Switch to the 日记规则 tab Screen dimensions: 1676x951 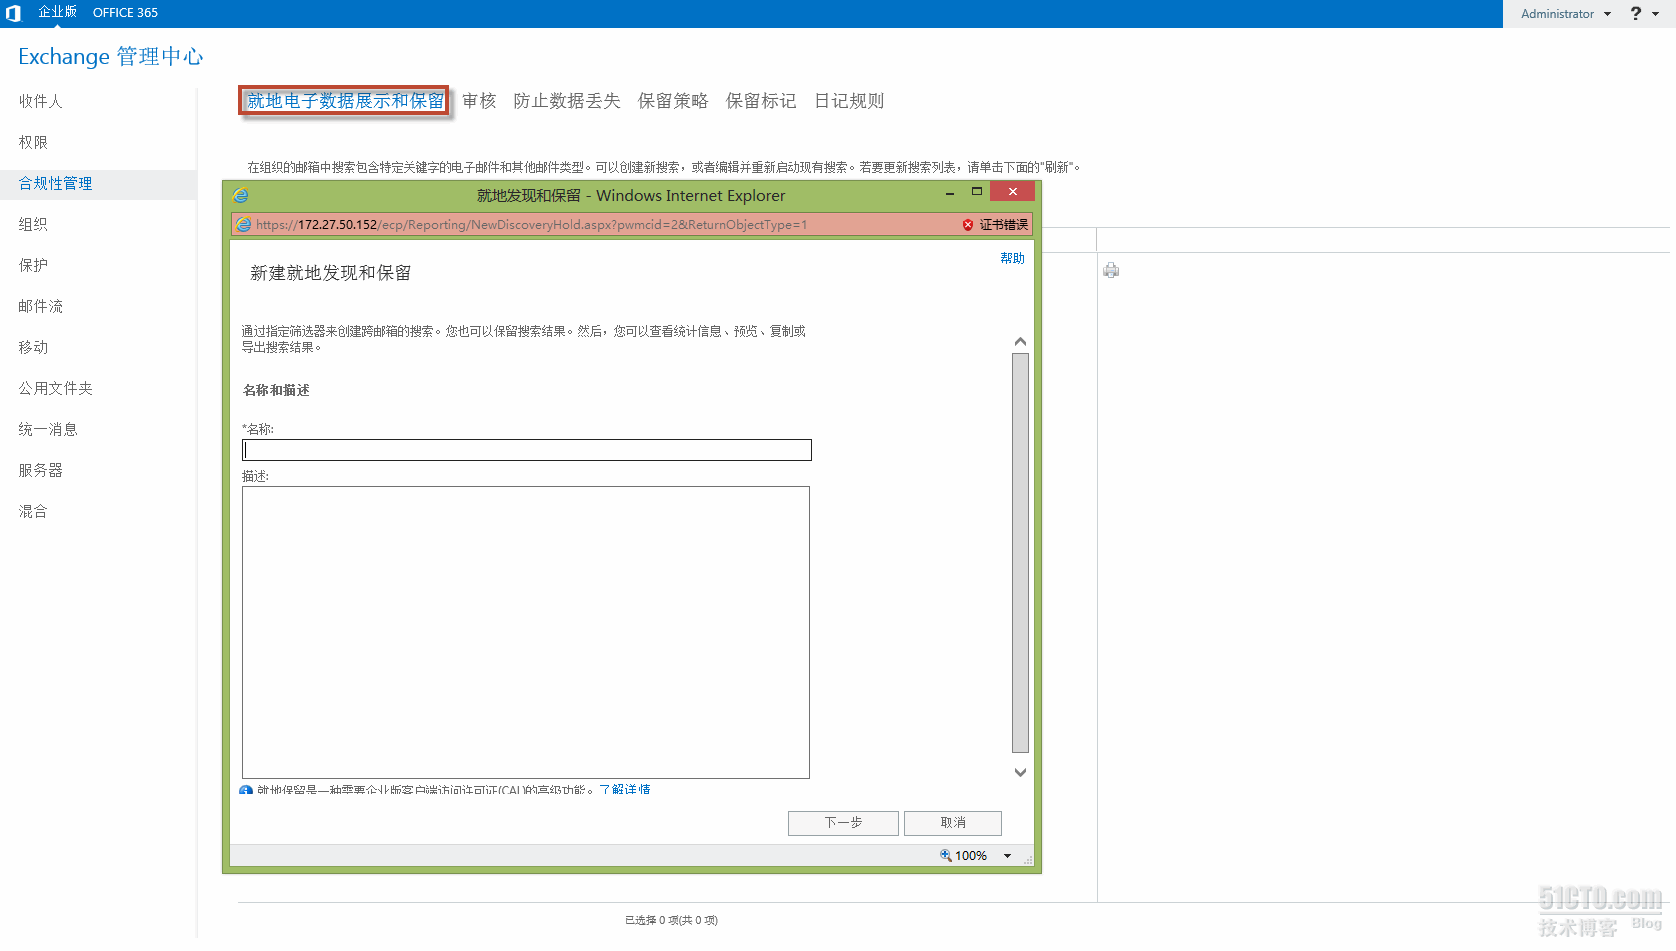[849, 101]
